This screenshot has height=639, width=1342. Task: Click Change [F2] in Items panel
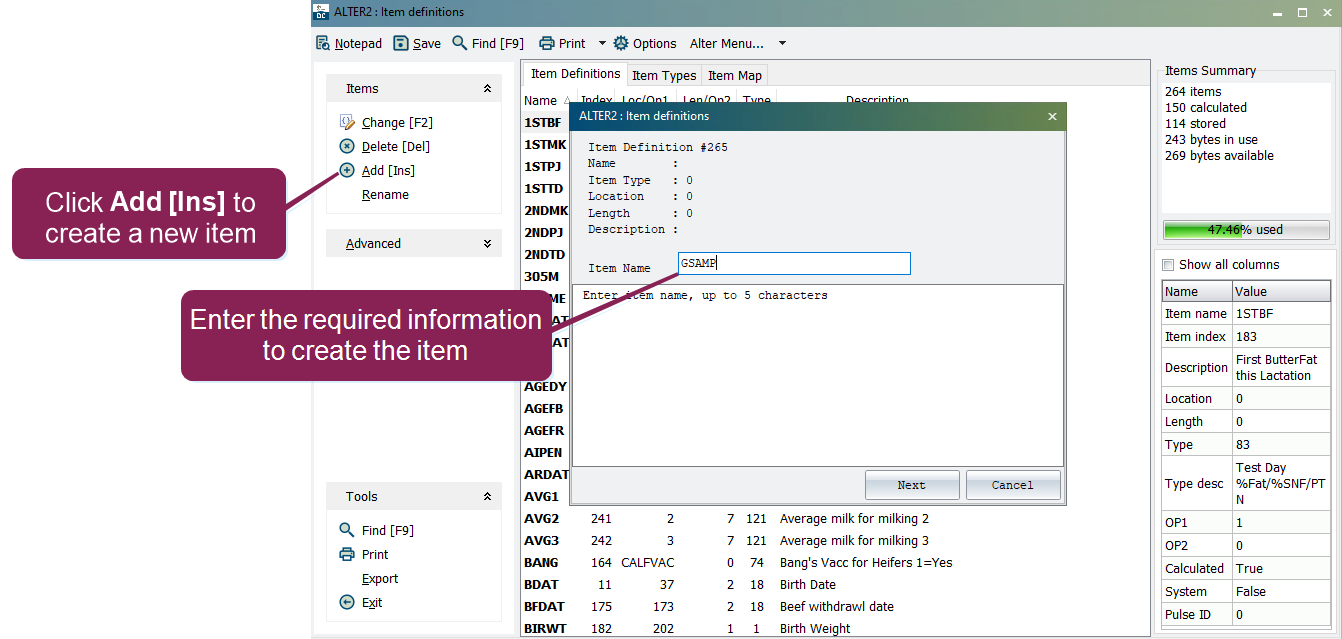(x=396, y=123)
